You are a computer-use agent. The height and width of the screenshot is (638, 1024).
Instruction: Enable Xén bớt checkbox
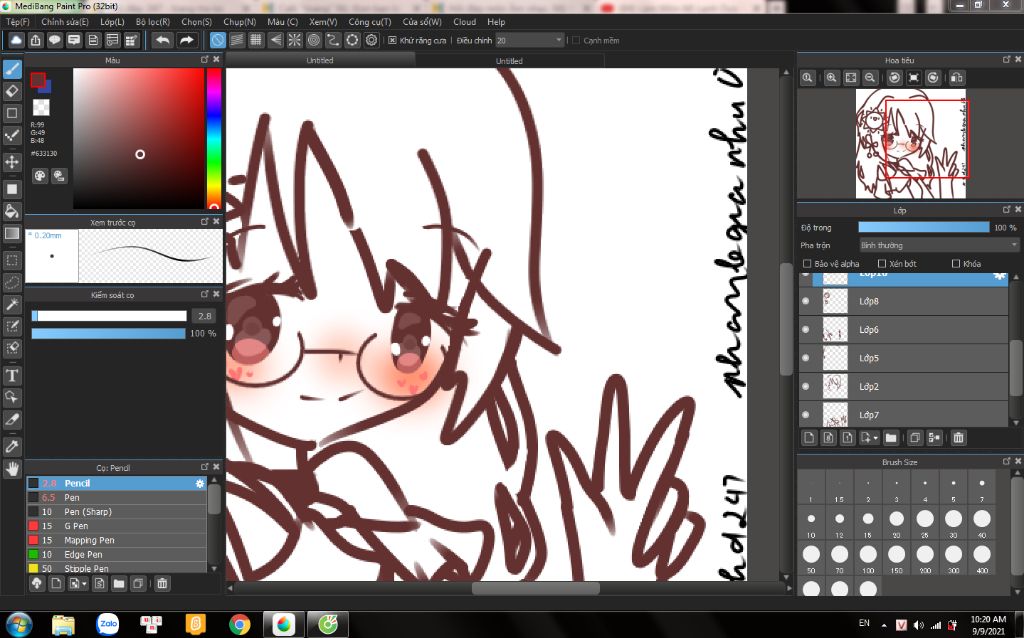coord(882,264)
